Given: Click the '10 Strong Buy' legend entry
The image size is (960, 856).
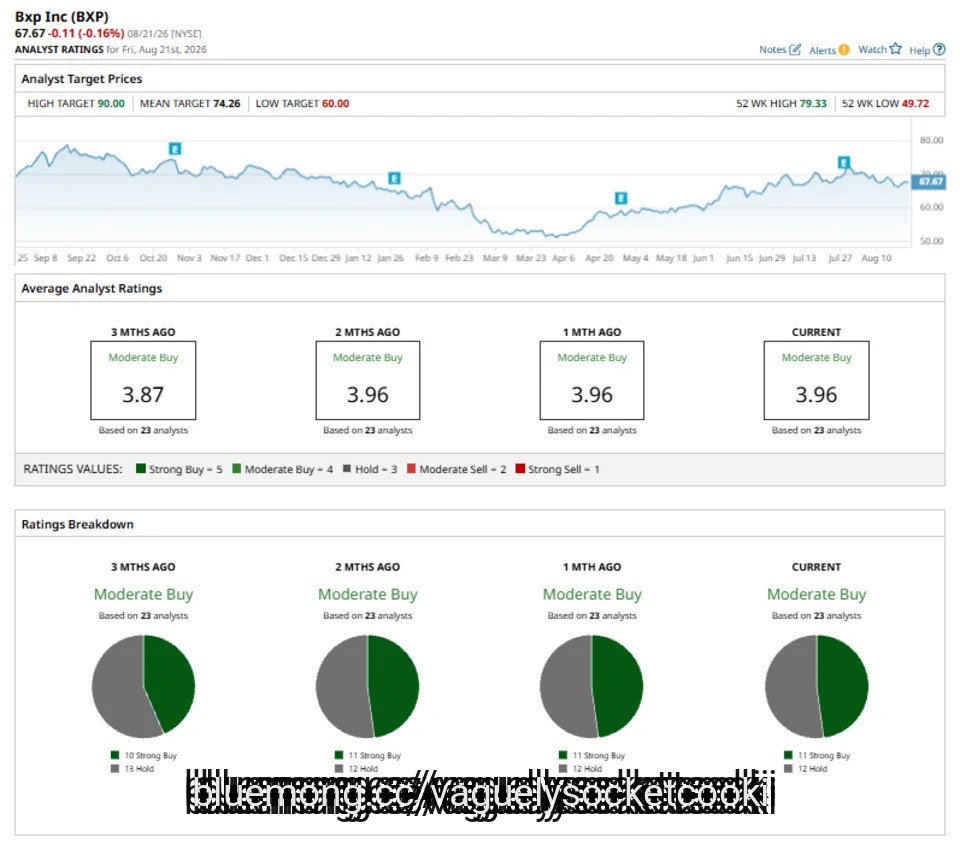Looking at the screenshot, I should point(144,756).
